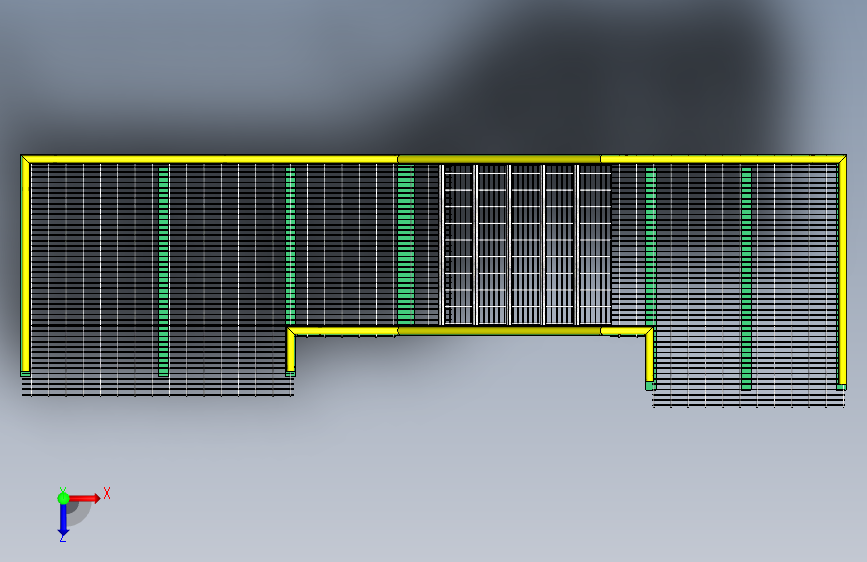The image size is (867, 562).
Task: Click the red X axis arrow of the triad
Action: (85, 498)
